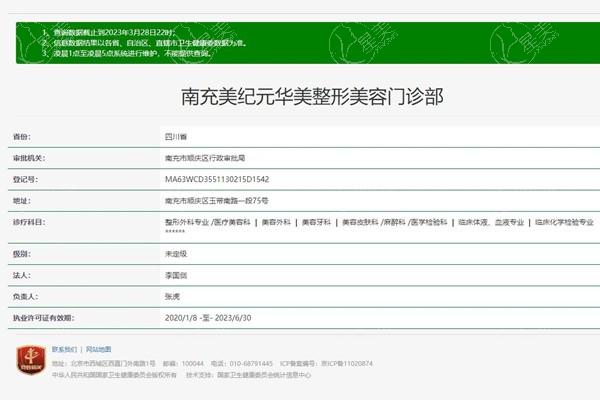Click the 法人 label
Image resolution: width=600 pixels, height=400 pixels.
coord(22,275)
